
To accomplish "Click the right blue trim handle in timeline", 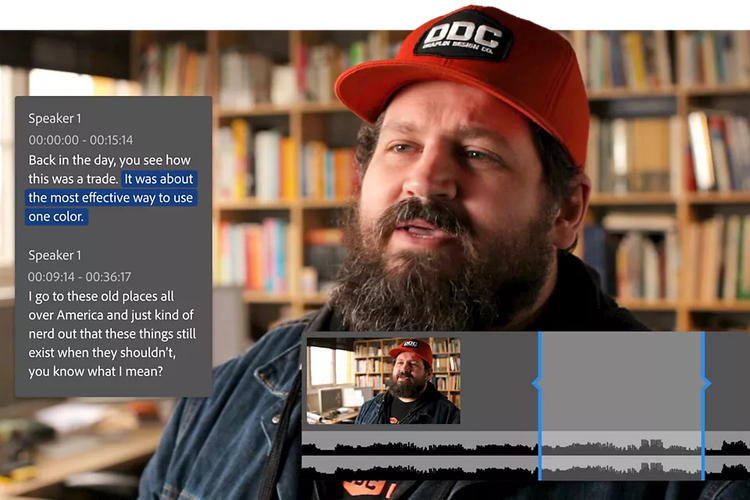I will pyautogui.click(x=705, y=383).
